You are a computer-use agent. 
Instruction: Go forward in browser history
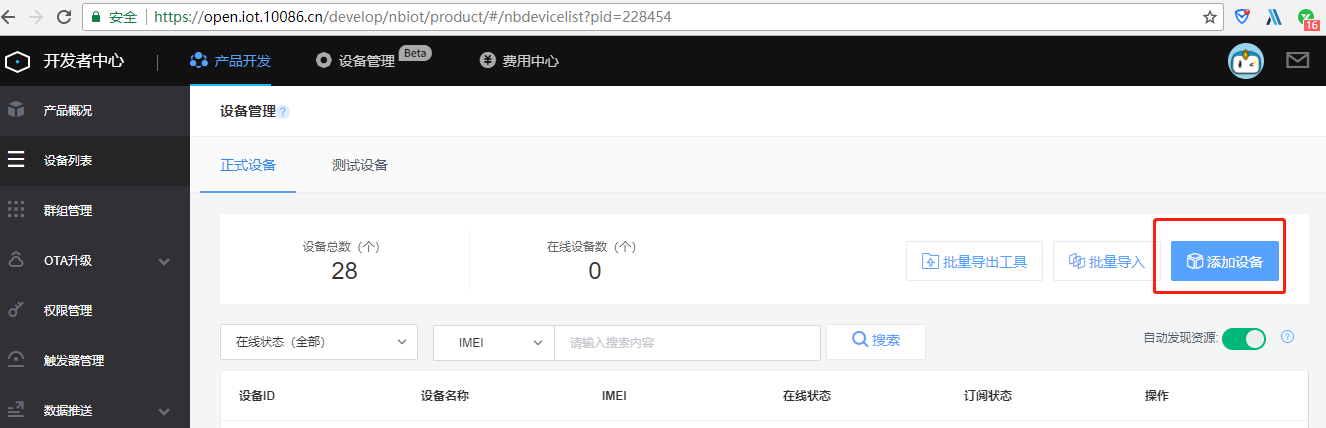tap(37, 17)
